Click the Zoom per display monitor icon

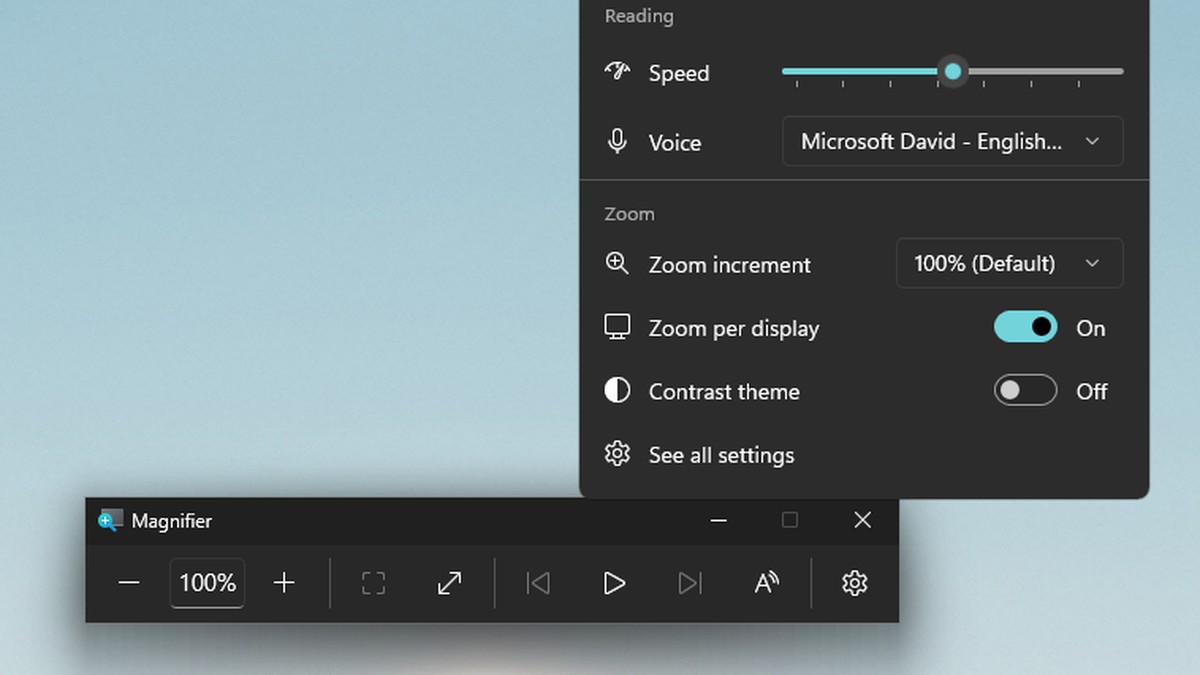(617, 327)
